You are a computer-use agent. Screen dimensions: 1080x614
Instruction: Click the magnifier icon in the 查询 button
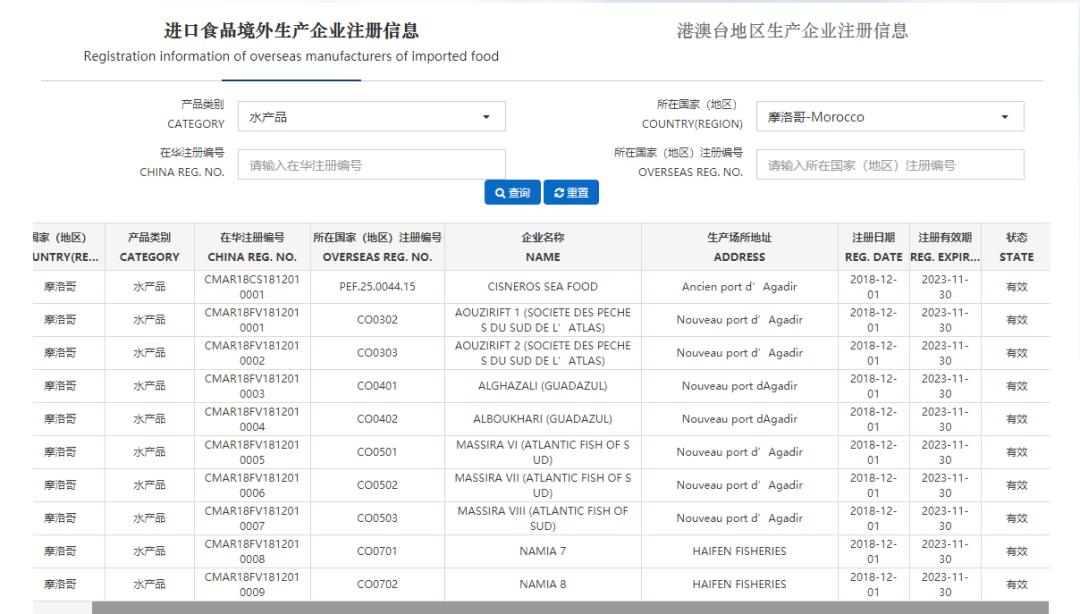pos(499,192)
